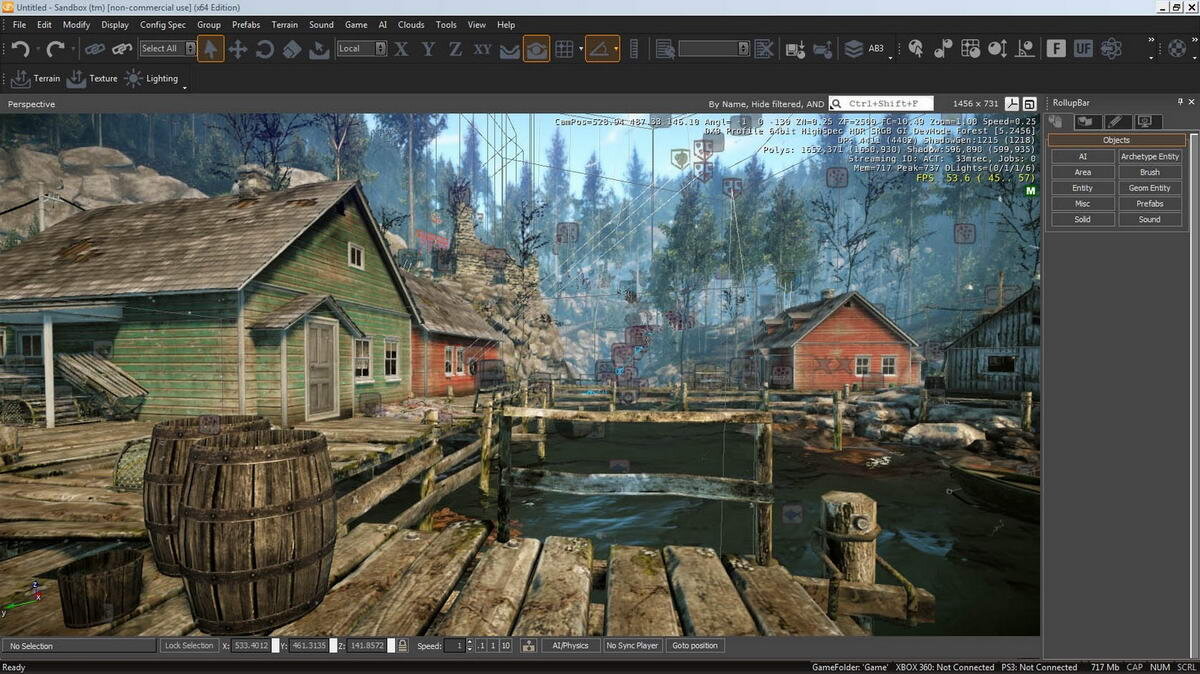The image size is (1200, 674).
Task: Toggle snap to objects camera-style icon
Action: (537, 48)
